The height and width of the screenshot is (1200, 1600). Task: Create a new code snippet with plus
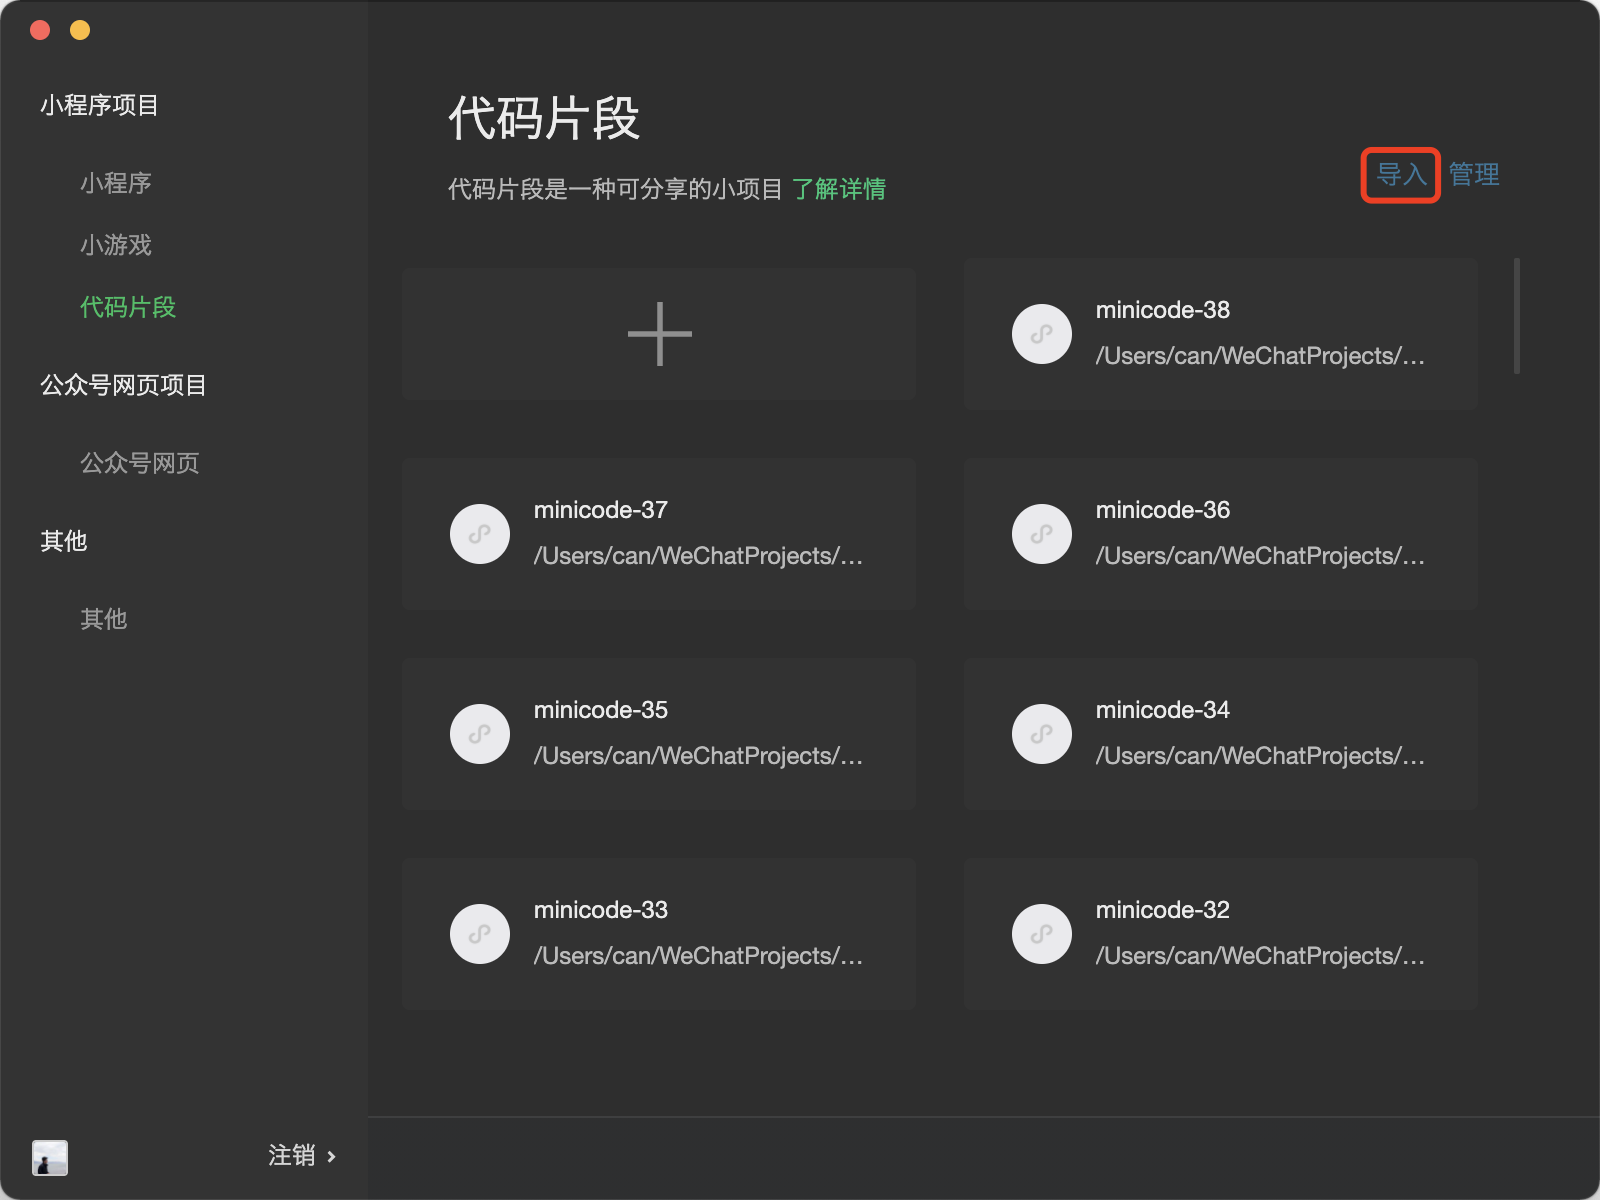pos(659,334)
